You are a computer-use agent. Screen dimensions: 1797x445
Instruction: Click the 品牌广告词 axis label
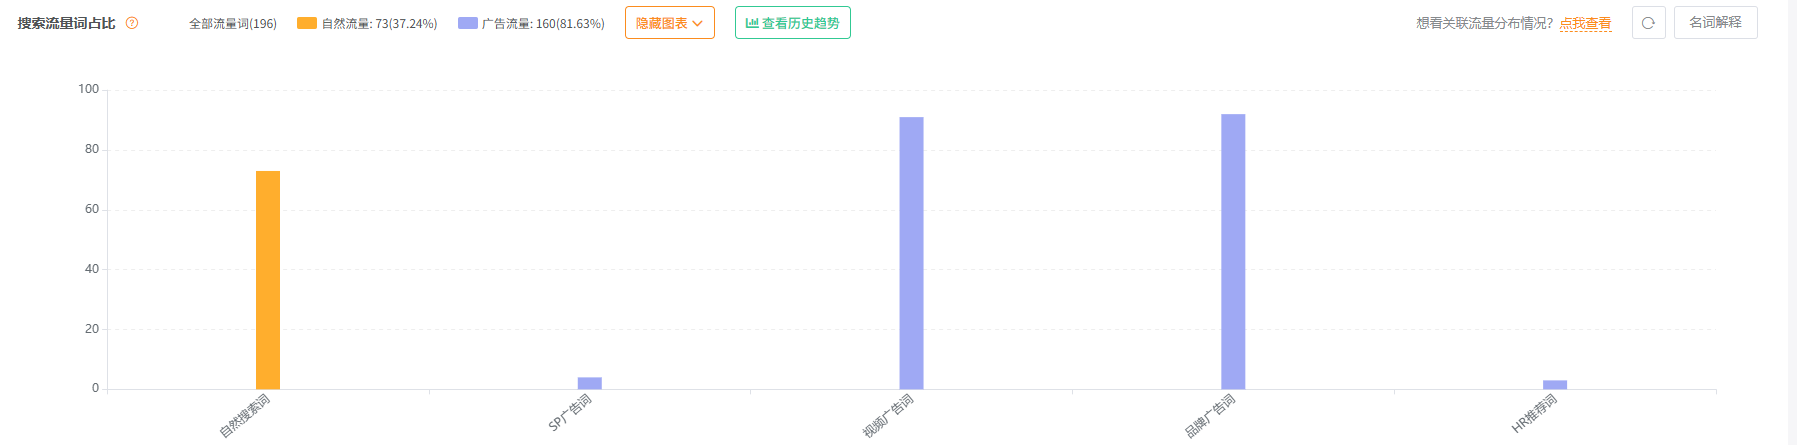[1210, 416]
